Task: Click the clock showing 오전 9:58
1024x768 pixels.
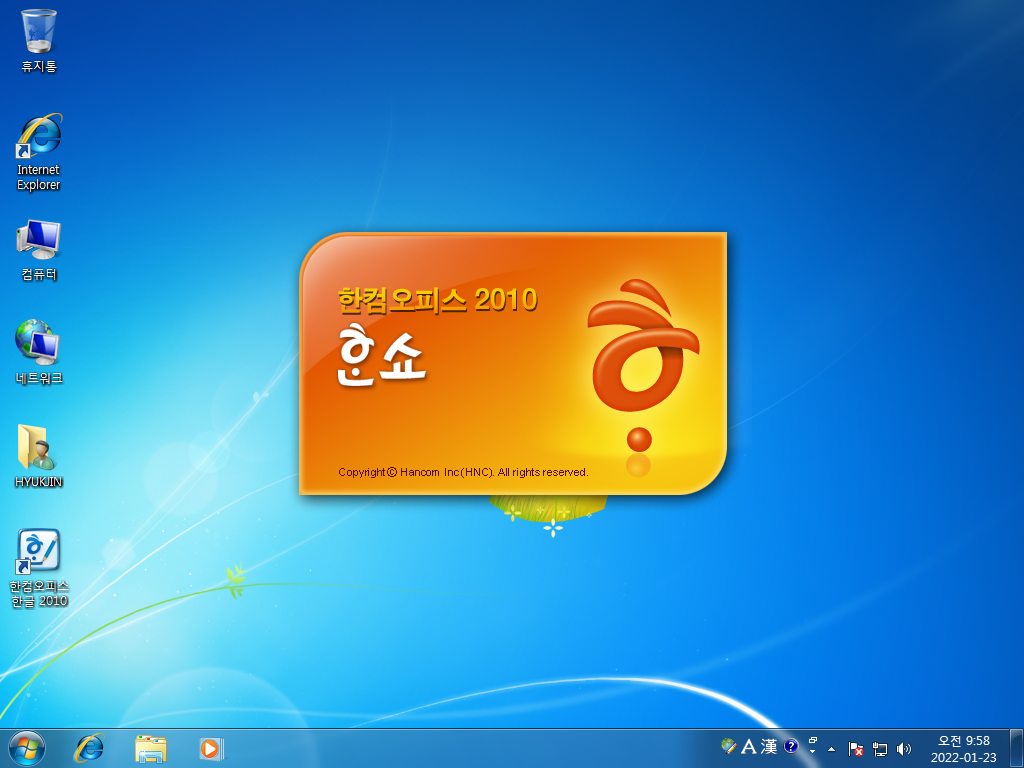Action: pos(964,749)
